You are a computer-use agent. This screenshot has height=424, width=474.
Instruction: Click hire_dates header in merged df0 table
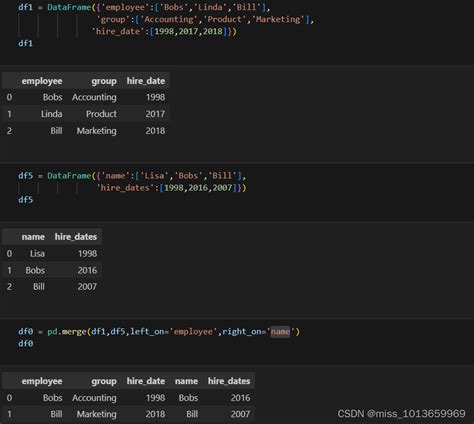point(229,381)
